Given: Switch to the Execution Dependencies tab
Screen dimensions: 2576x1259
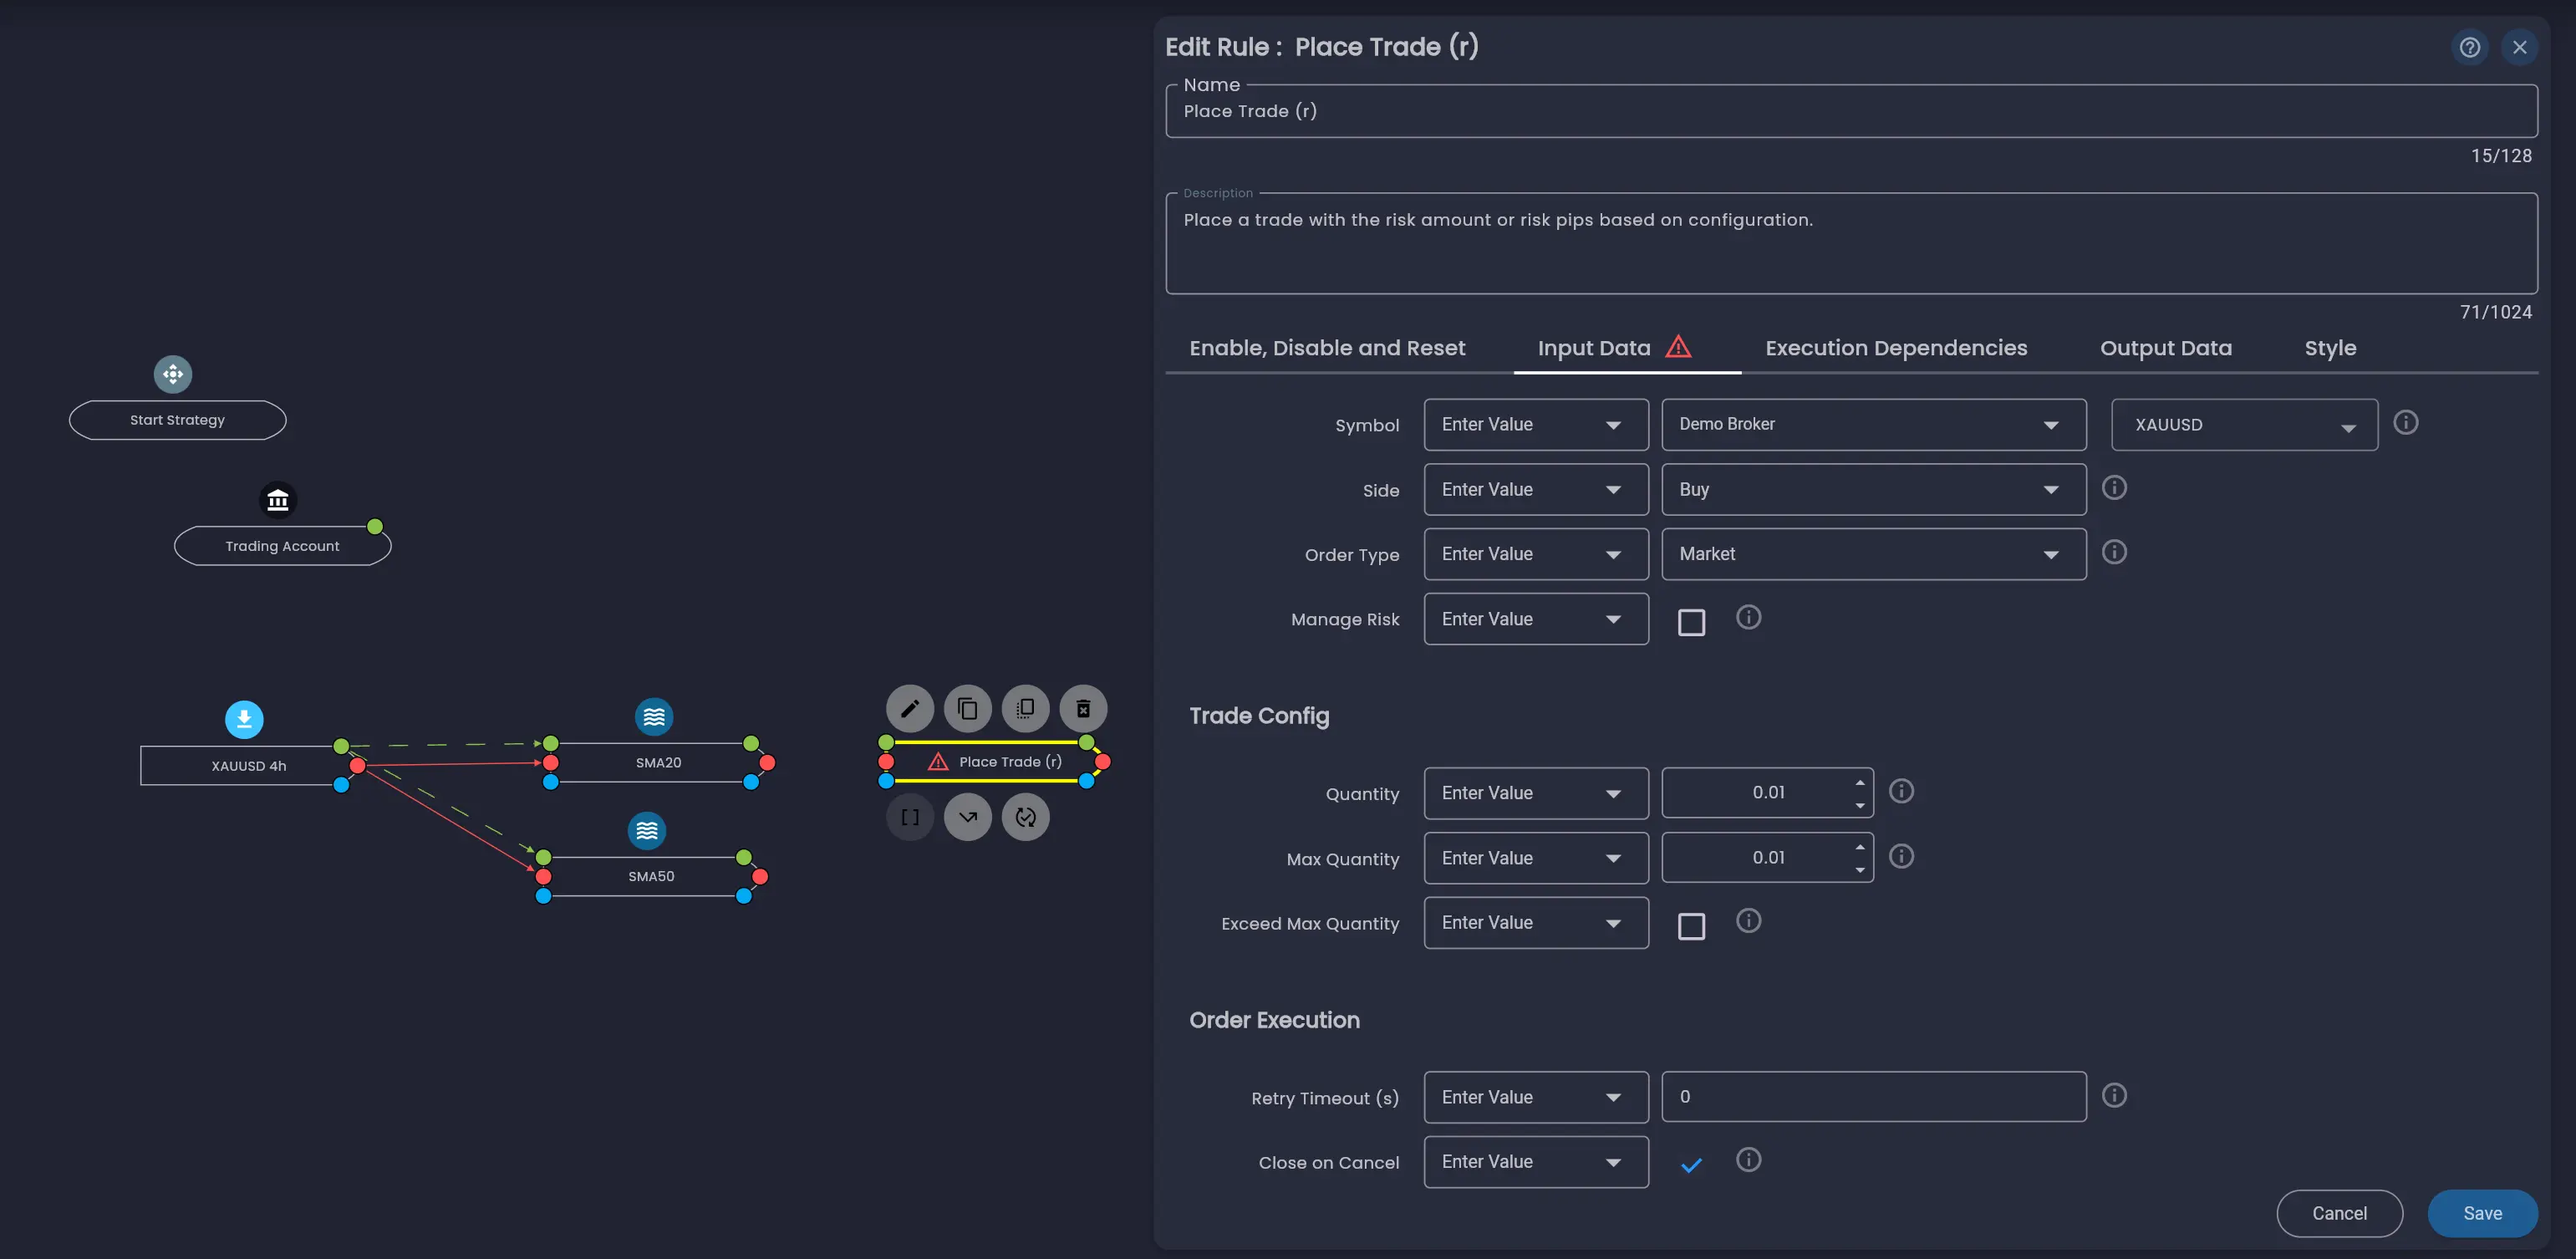Looking at the screenshot, I should point(1895,348).
